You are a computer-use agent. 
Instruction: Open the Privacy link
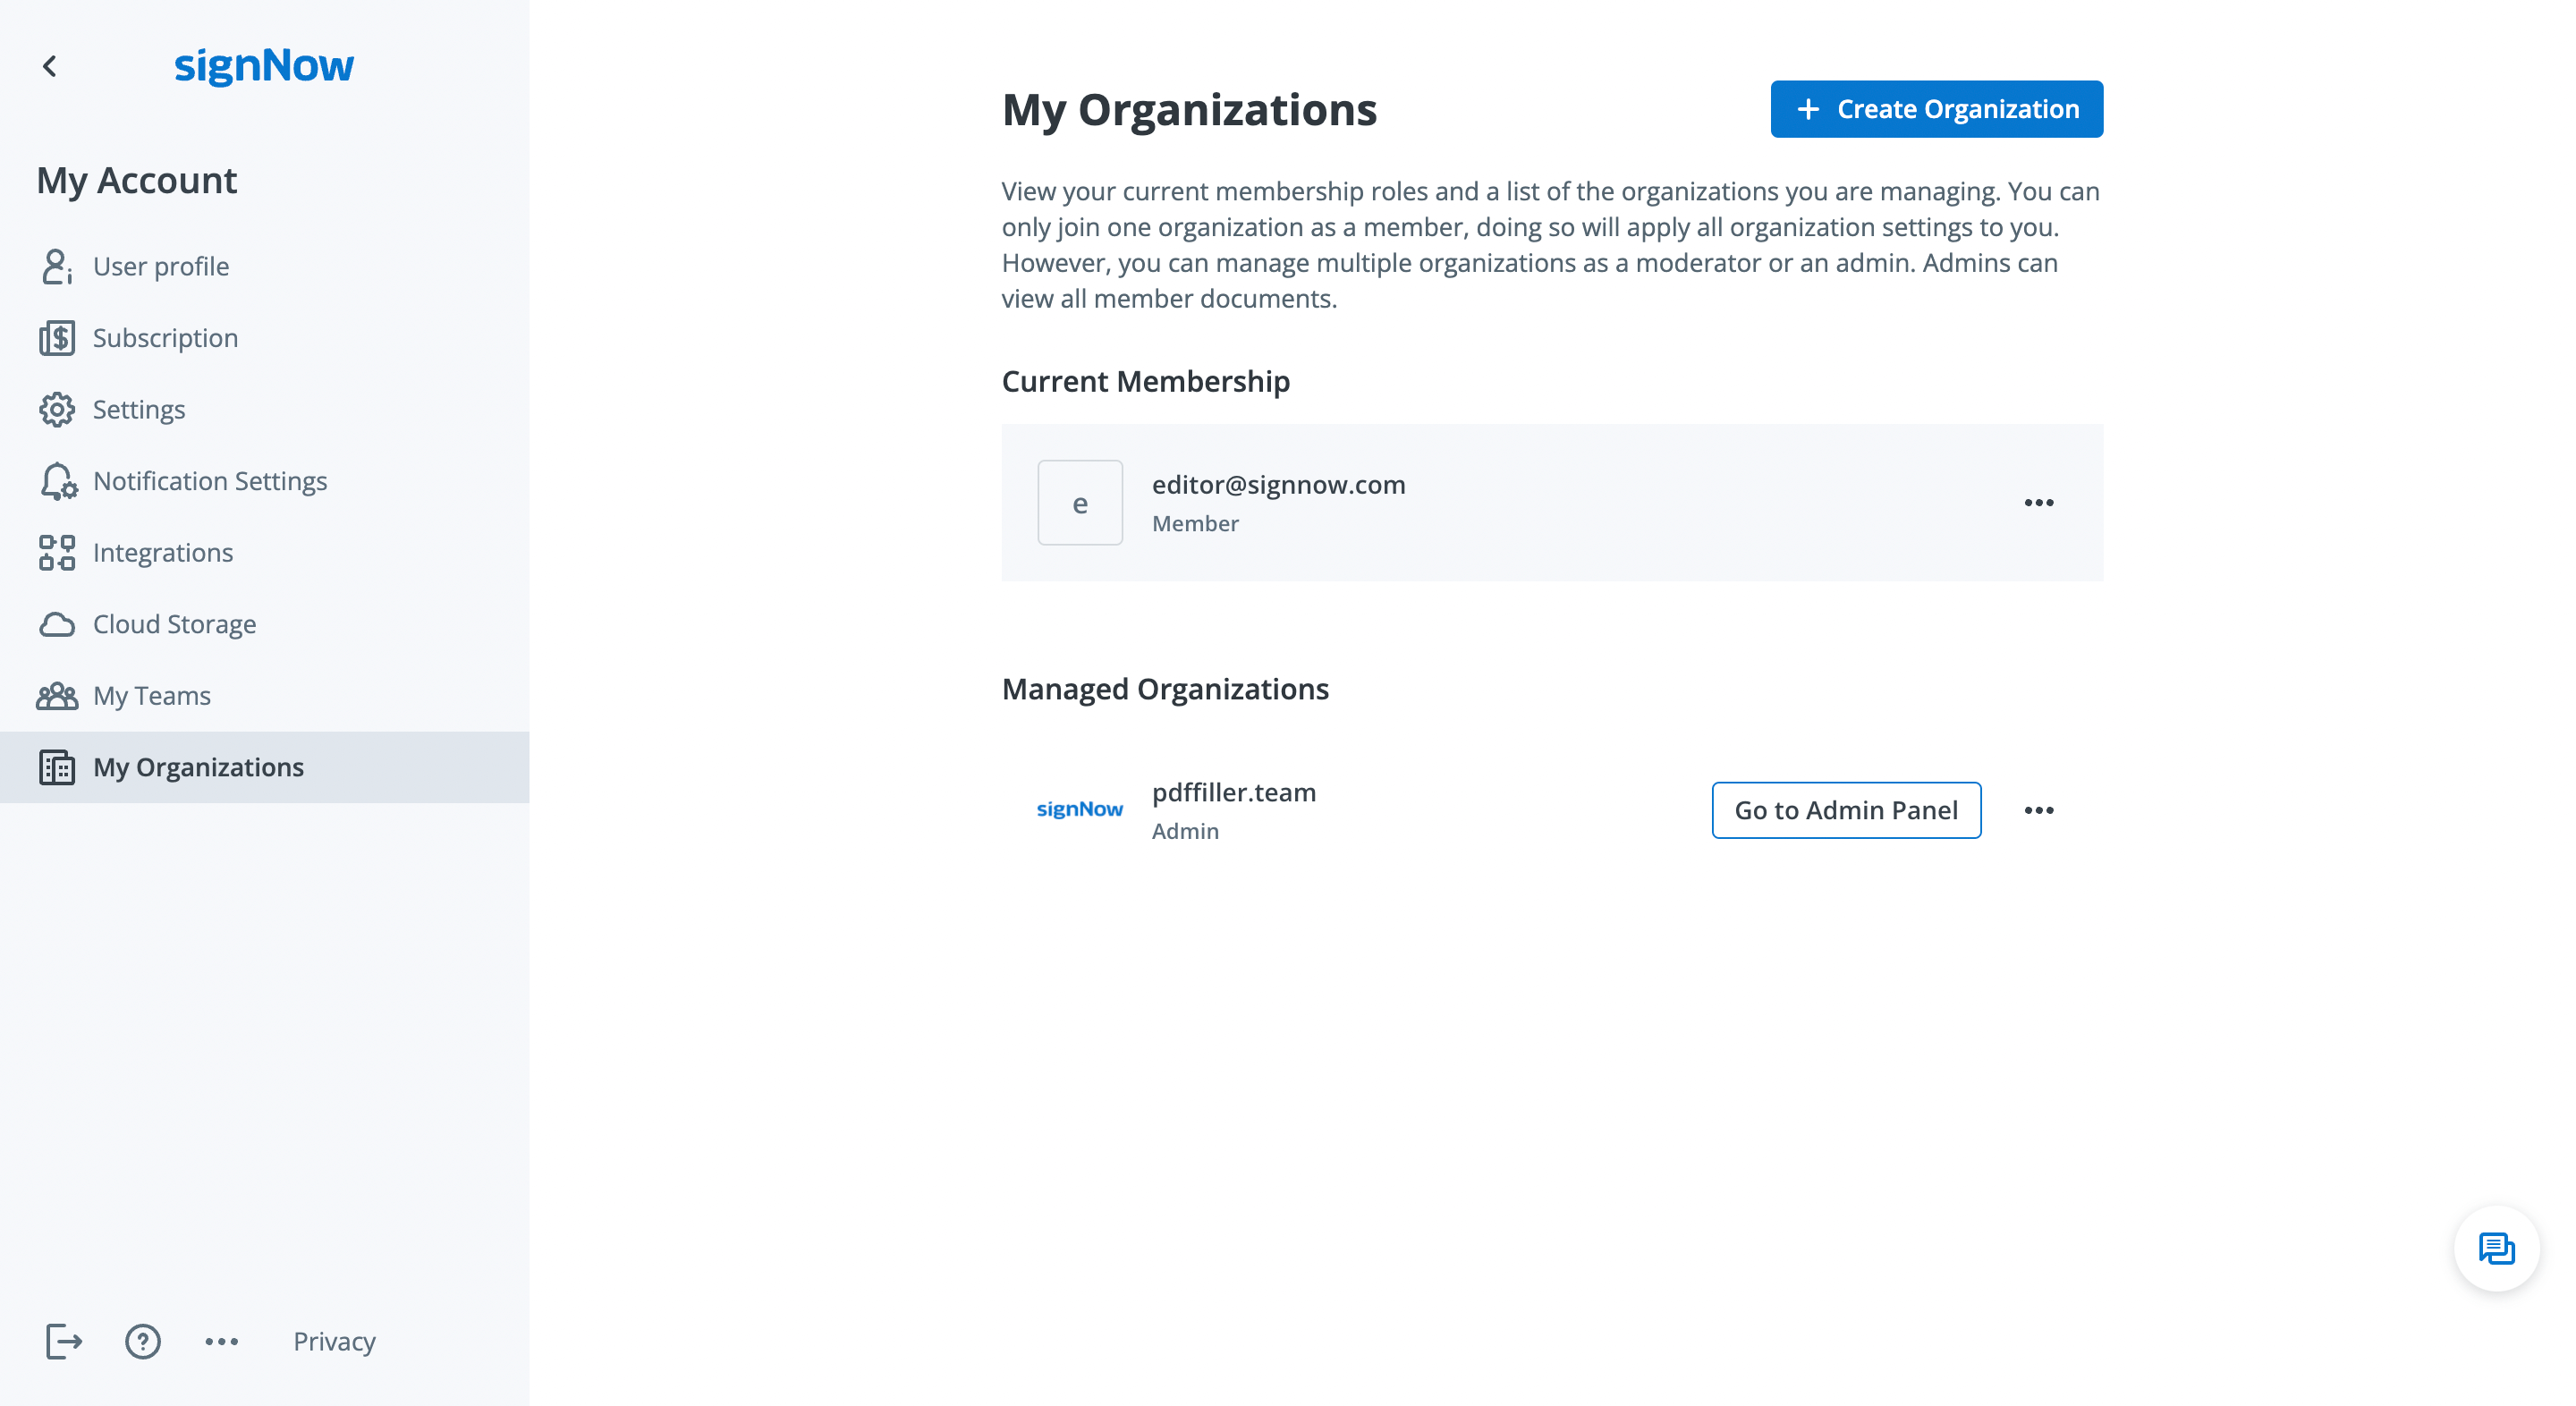tap(334, 1341)
